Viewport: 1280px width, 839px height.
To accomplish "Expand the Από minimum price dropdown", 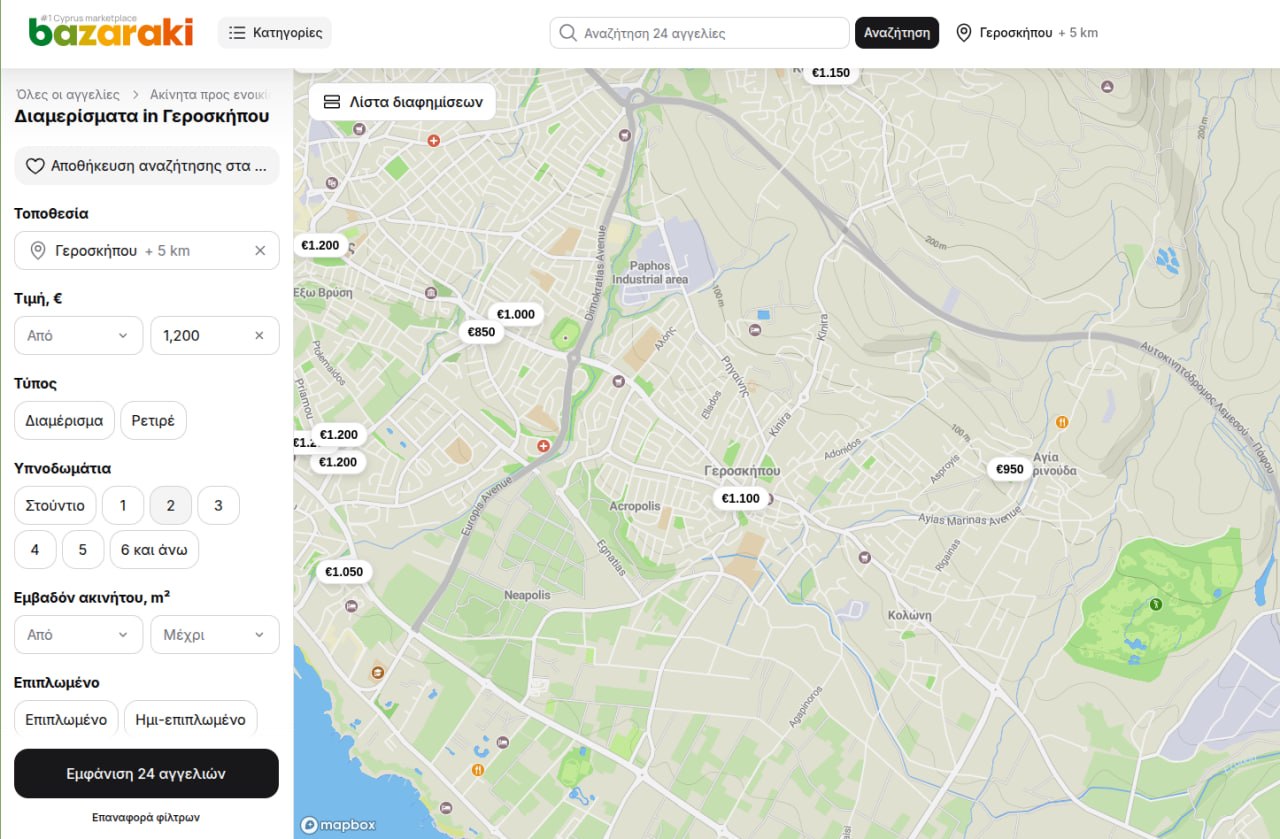I will [79, 336].
